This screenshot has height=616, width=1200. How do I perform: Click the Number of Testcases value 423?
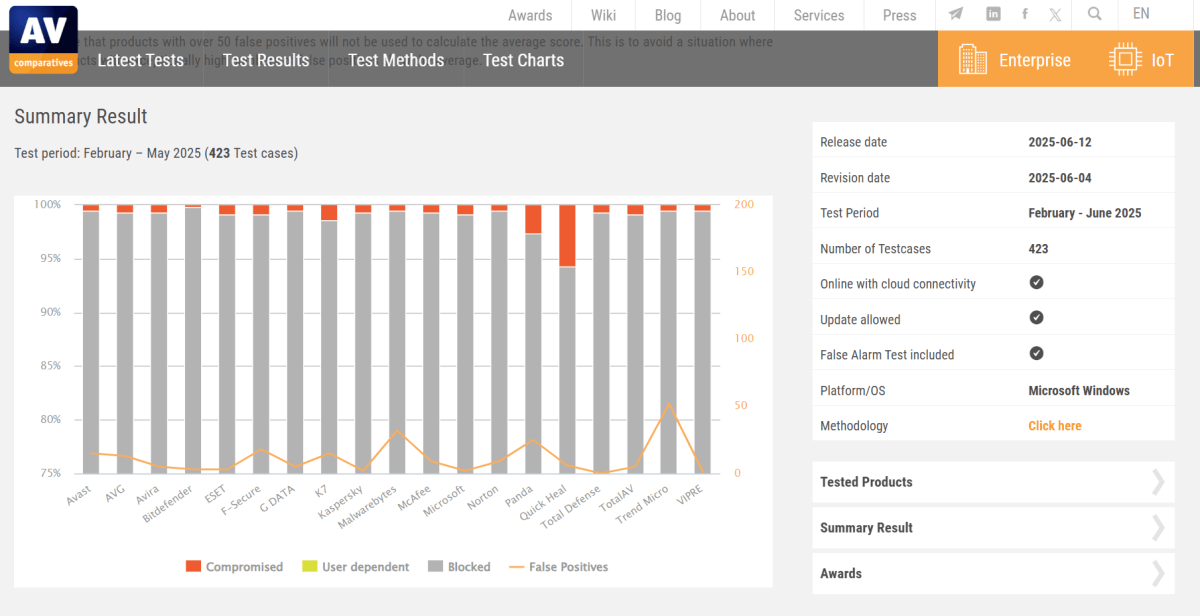click(x=1038, y=249)
